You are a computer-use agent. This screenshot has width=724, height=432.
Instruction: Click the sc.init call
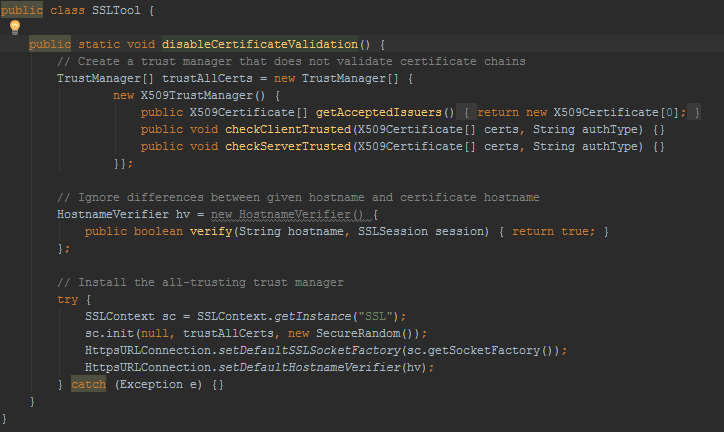[109, 333]
